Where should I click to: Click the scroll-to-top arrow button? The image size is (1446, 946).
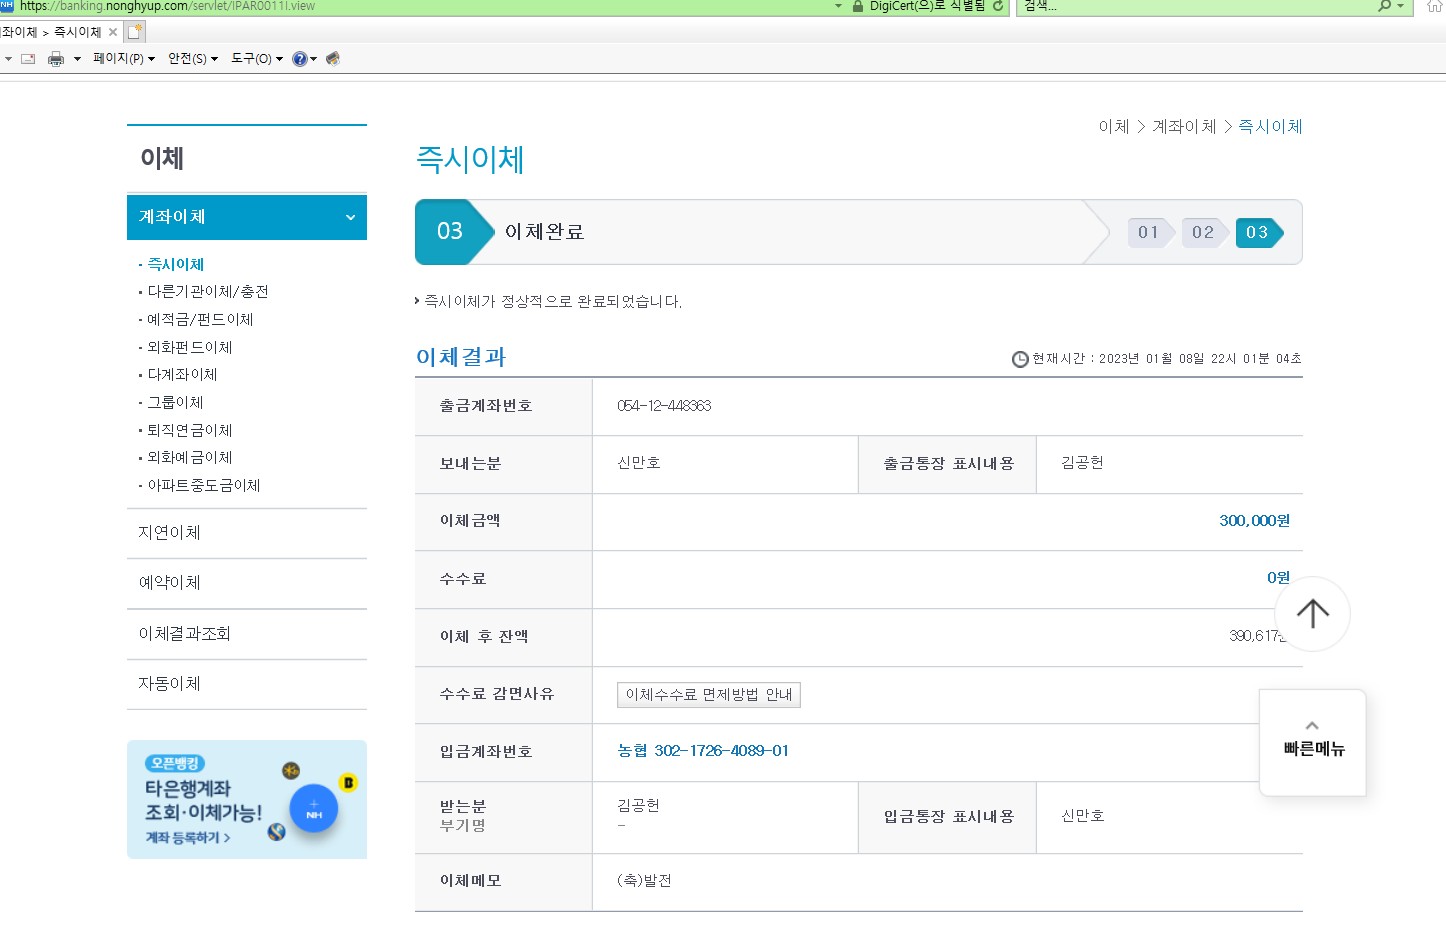(1313, 614)
